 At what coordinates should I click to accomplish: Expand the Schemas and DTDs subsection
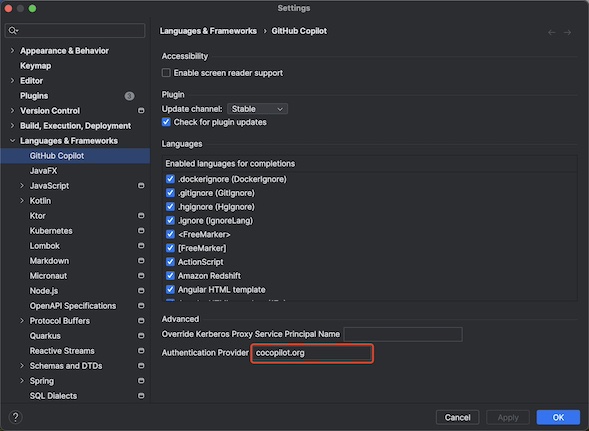coord(22,366)
